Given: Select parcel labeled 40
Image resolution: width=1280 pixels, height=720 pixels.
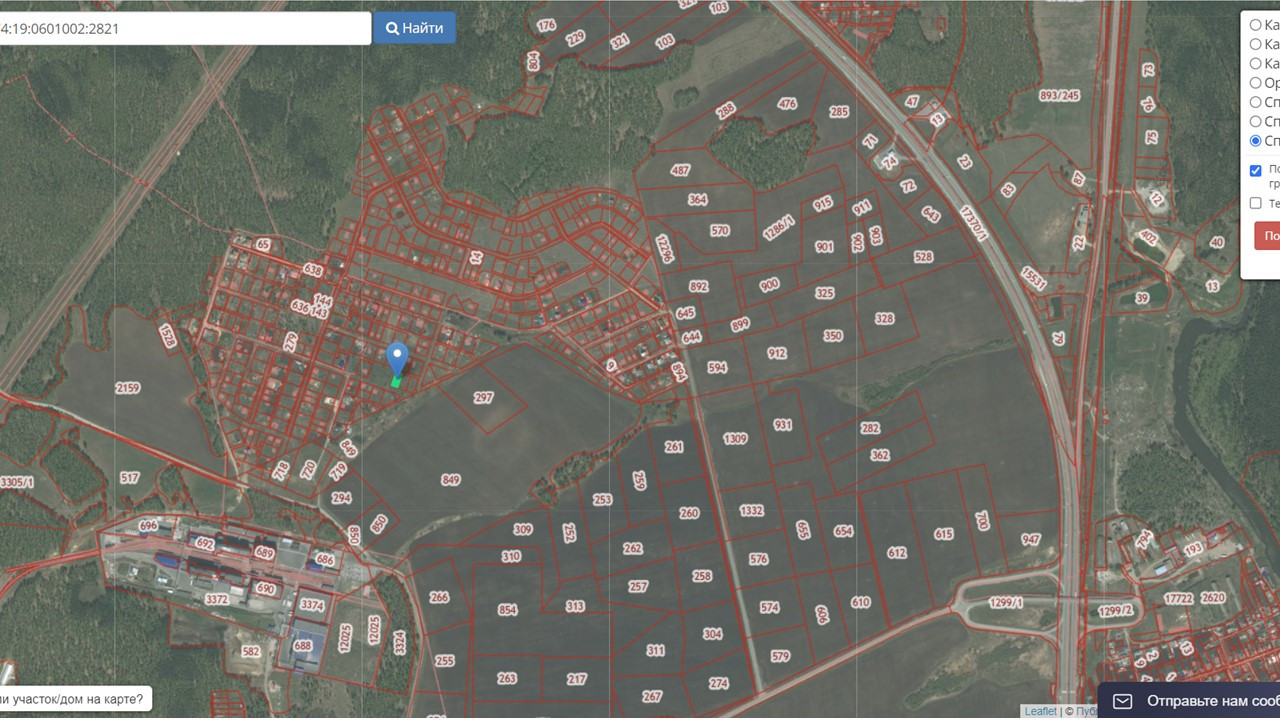Looking at the screenshot, I should click(1216, 243).
